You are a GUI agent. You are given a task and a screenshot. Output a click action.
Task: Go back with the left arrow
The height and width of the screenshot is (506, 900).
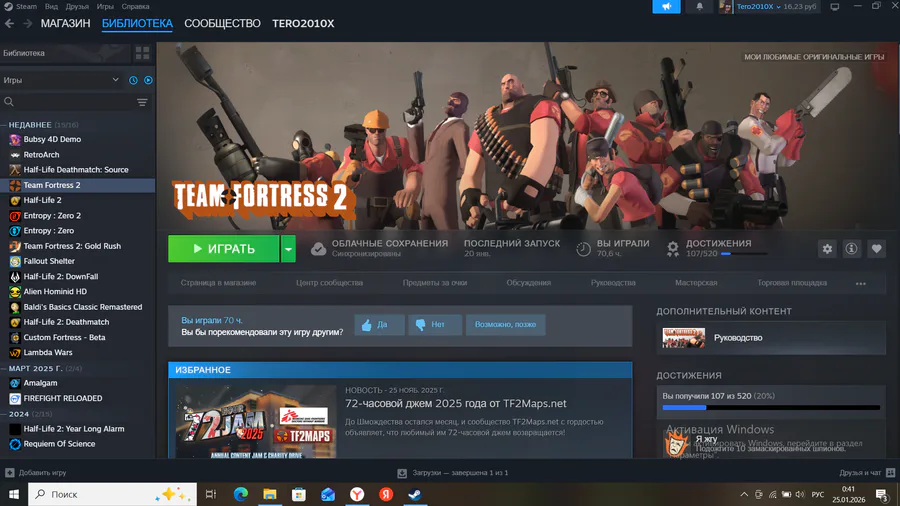pos(9,24)
